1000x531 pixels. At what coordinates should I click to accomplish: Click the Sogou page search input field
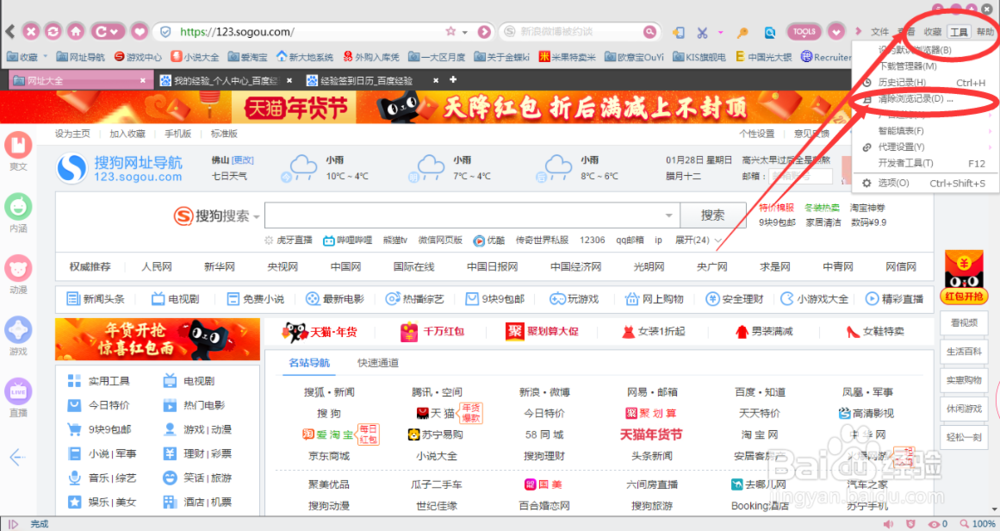(472, 215)
